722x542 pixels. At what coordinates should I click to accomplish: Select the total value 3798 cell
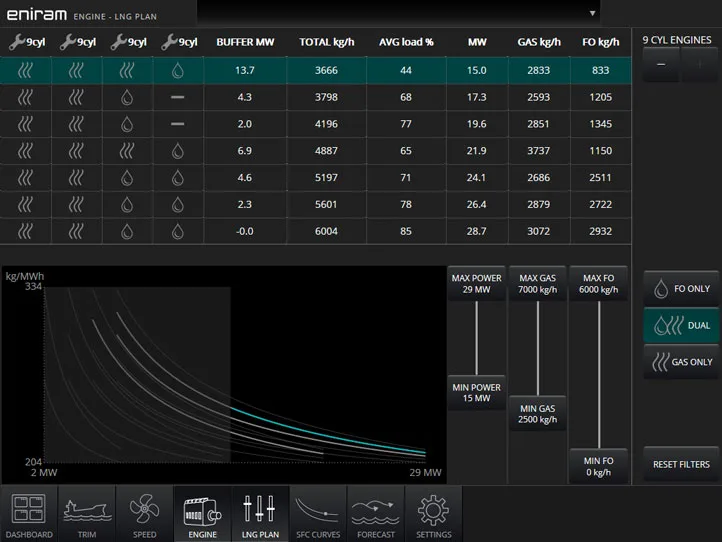326,97
